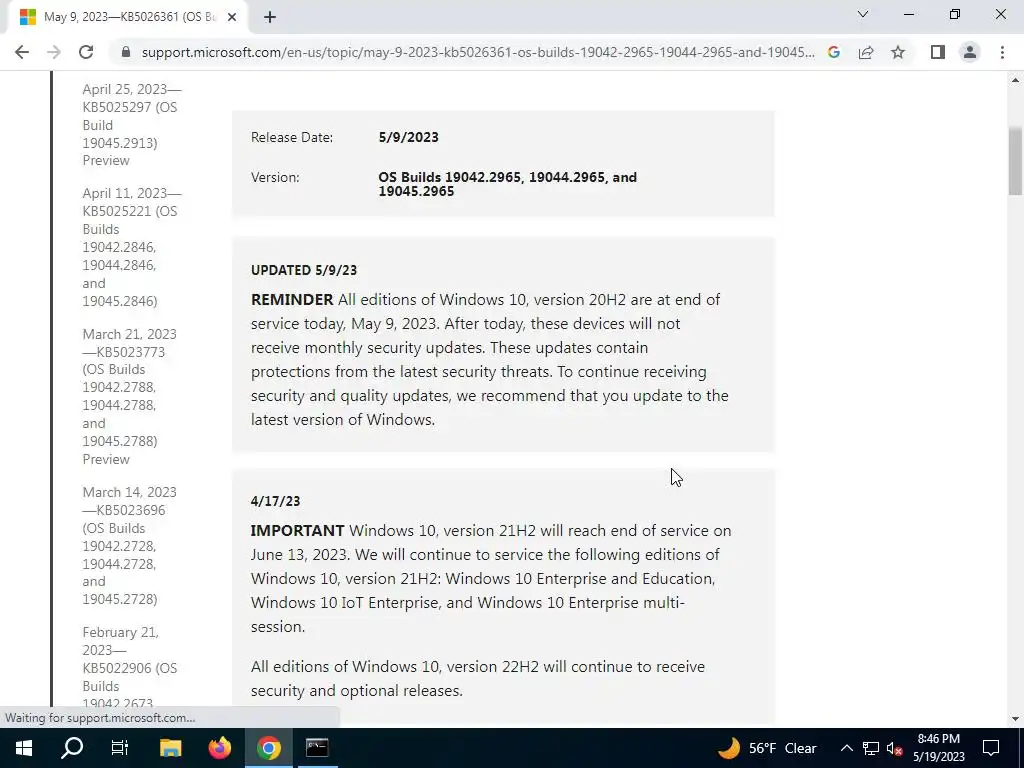Open April 25, 2023 KB5025297 article
Screen dimensions: 1024x768
[x=132, y=125]
